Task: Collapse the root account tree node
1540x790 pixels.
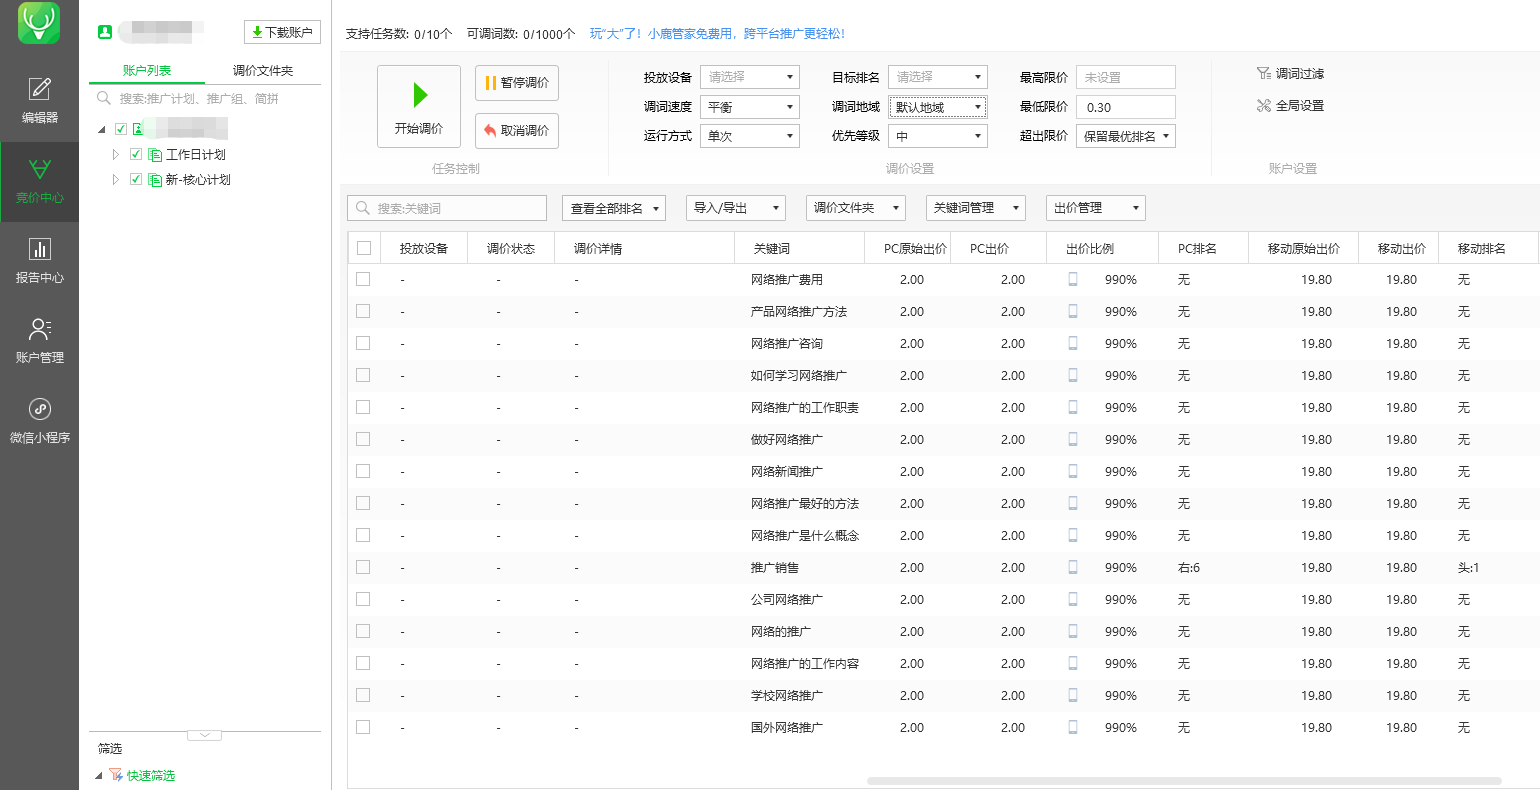Action: (x=102, y=130)
